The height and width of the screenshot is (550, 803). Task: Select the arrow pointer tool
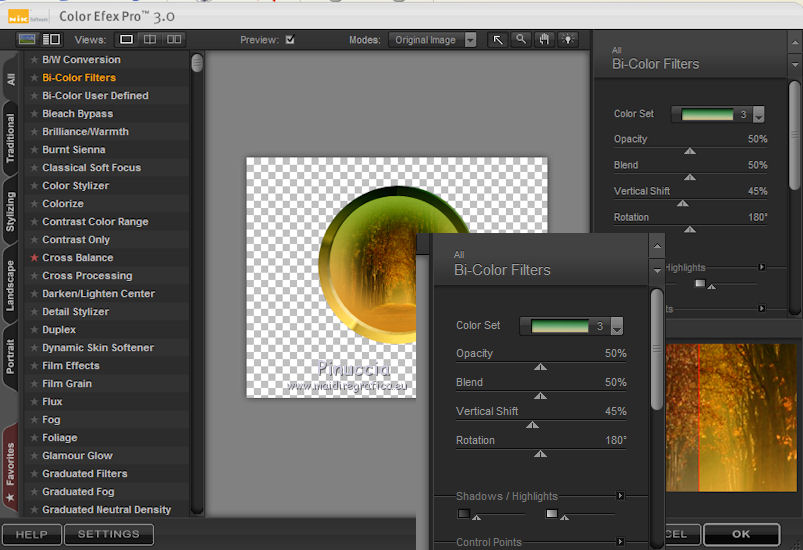pos(497,40)
